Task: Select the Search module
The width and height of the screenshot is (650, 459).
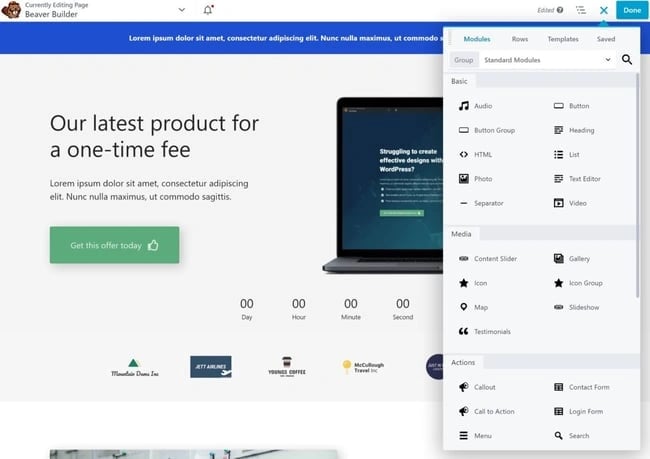Action: pos(572,436)
